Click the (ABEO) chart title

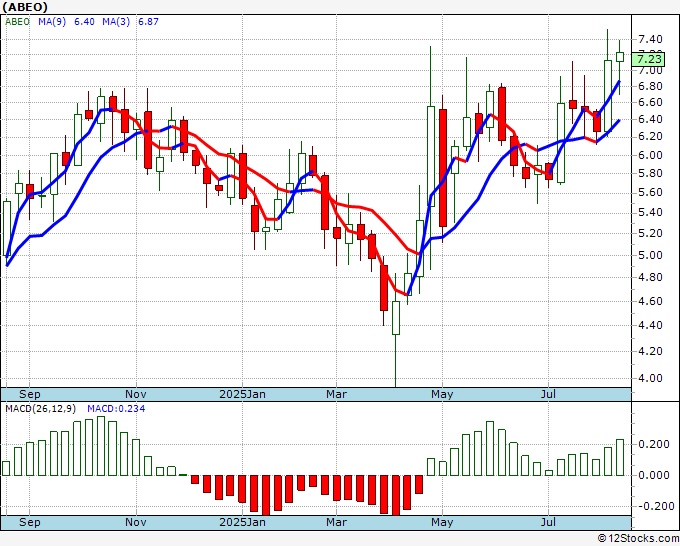[25, 7]
